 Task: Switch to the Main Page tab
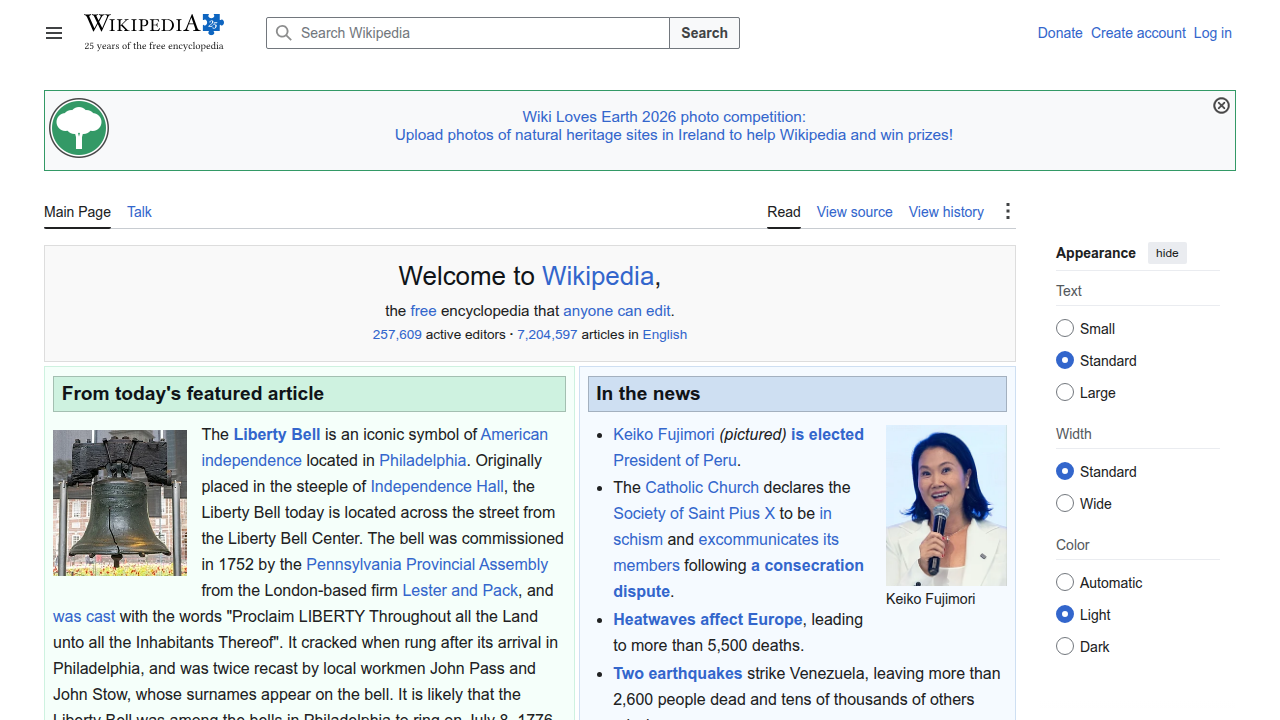click(77, 212)
